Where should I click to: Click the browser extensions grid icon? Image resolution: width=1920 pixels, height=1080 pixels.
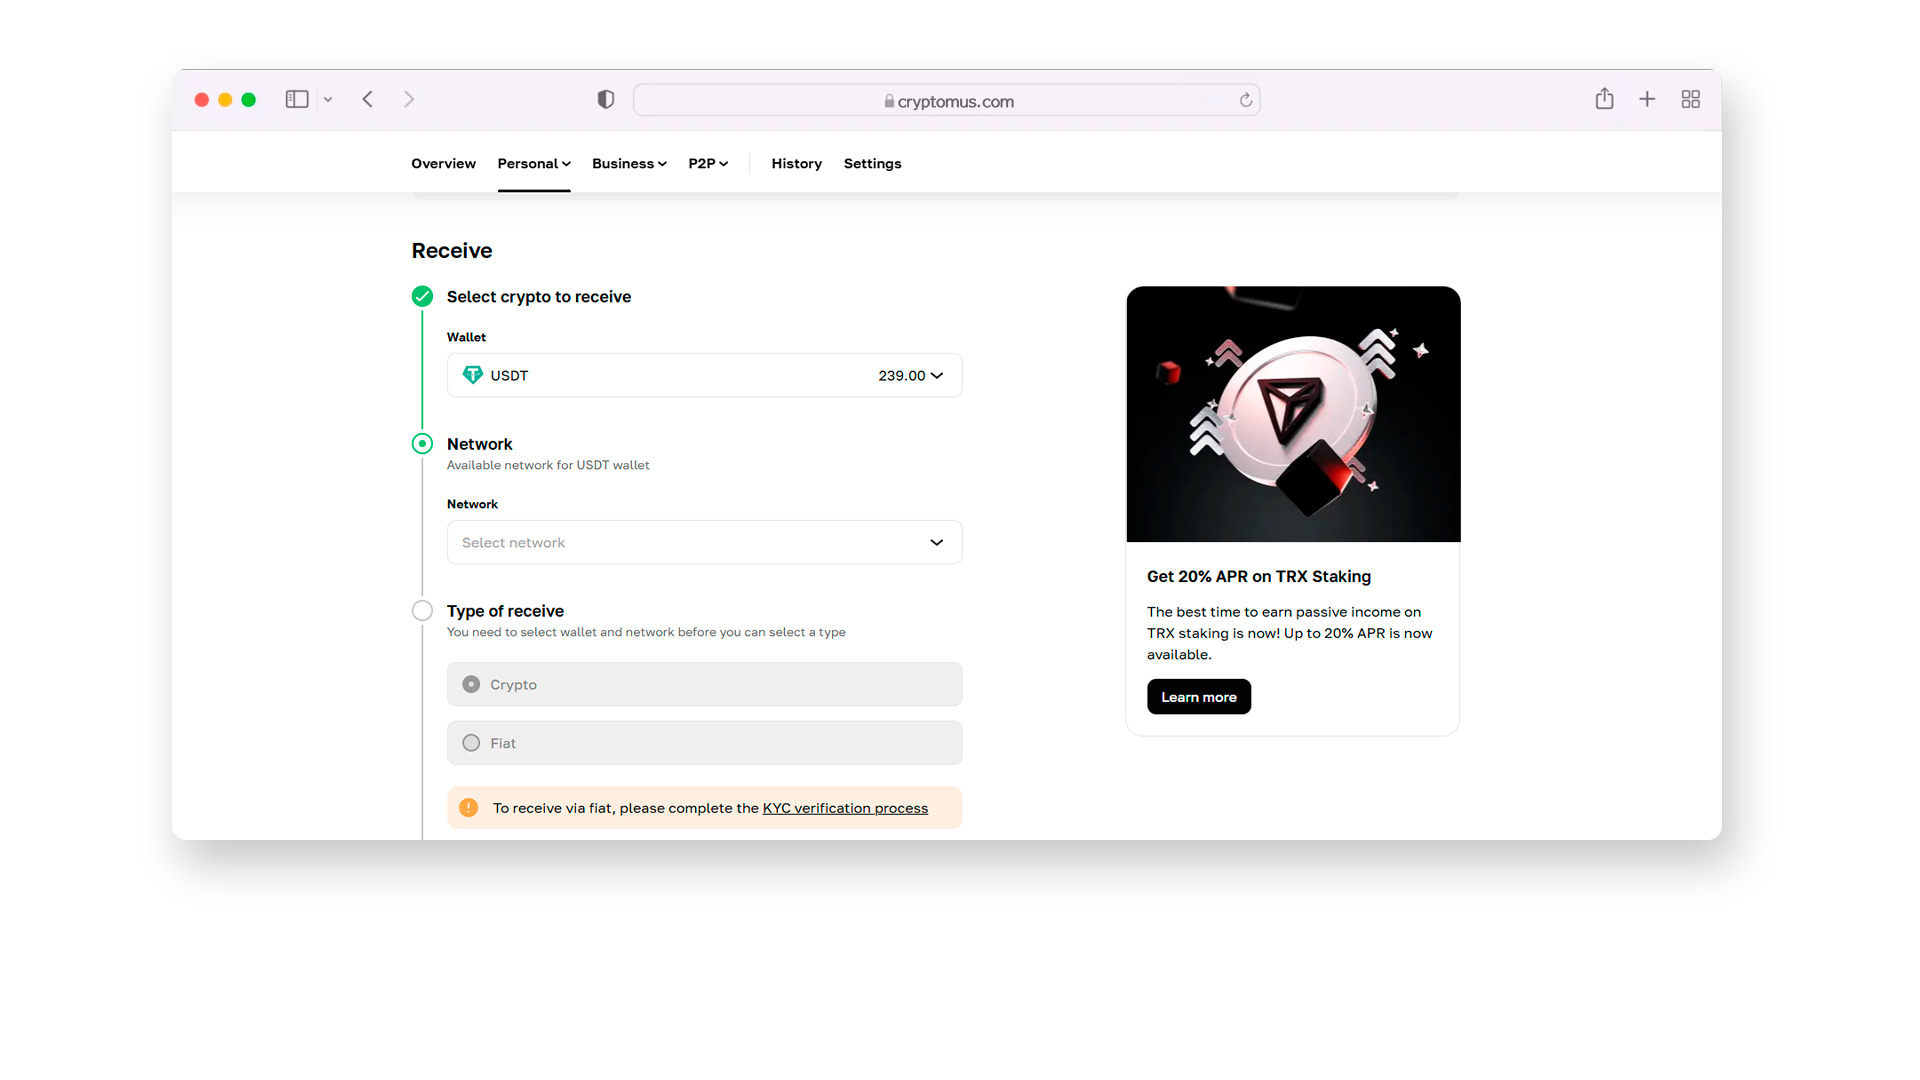(x=1691, y=99)
